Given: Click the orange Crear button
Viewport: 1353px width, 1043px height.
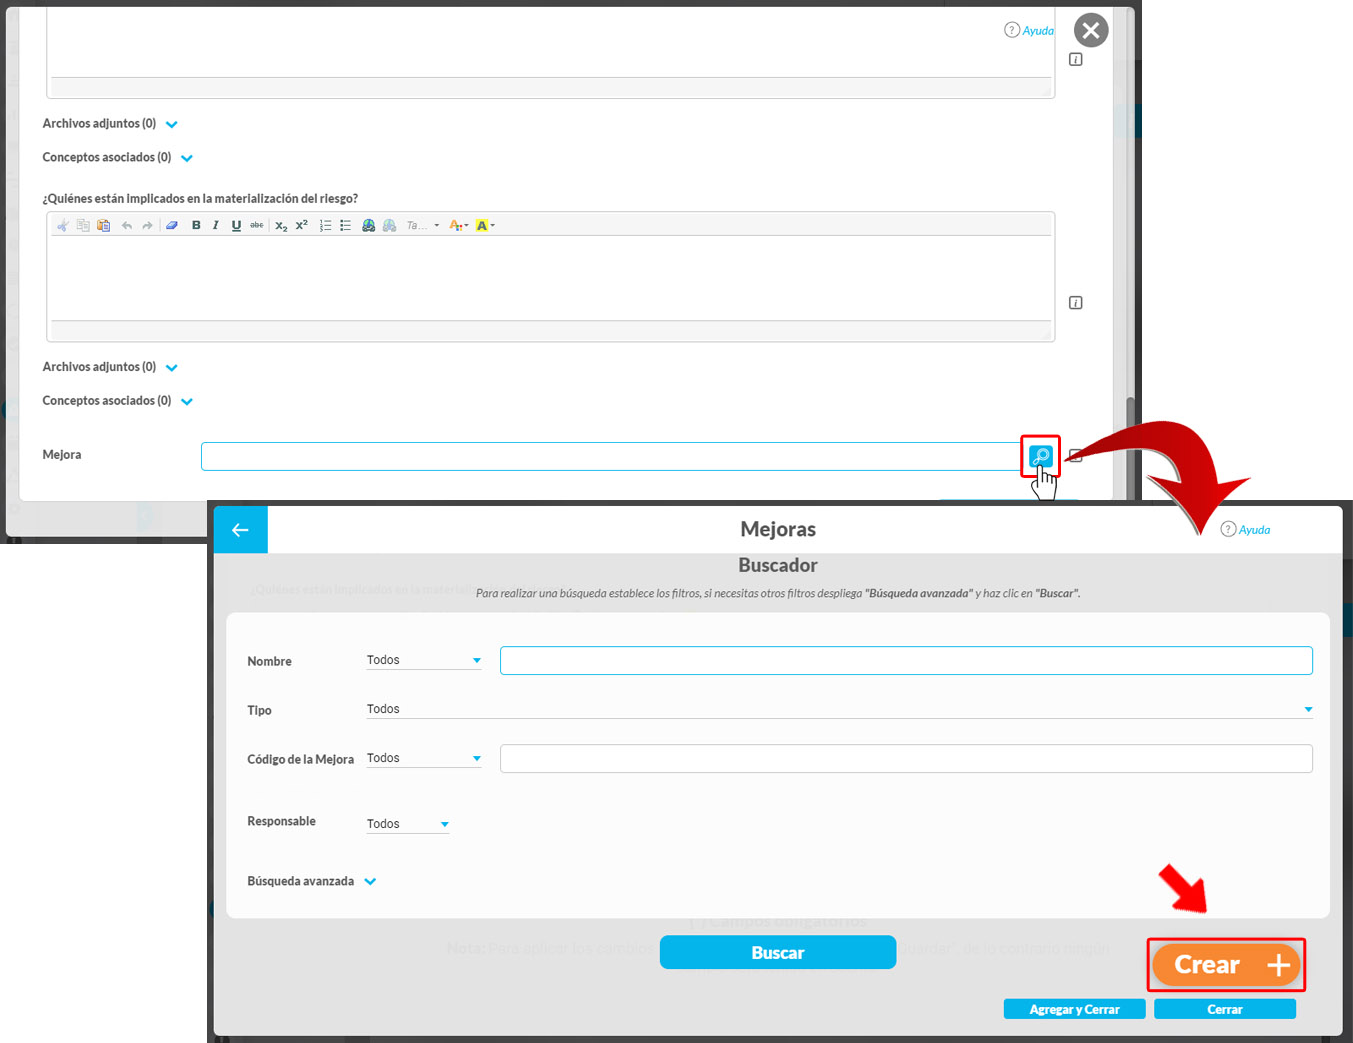Looking at the screenshot, I should [1226, 965].
